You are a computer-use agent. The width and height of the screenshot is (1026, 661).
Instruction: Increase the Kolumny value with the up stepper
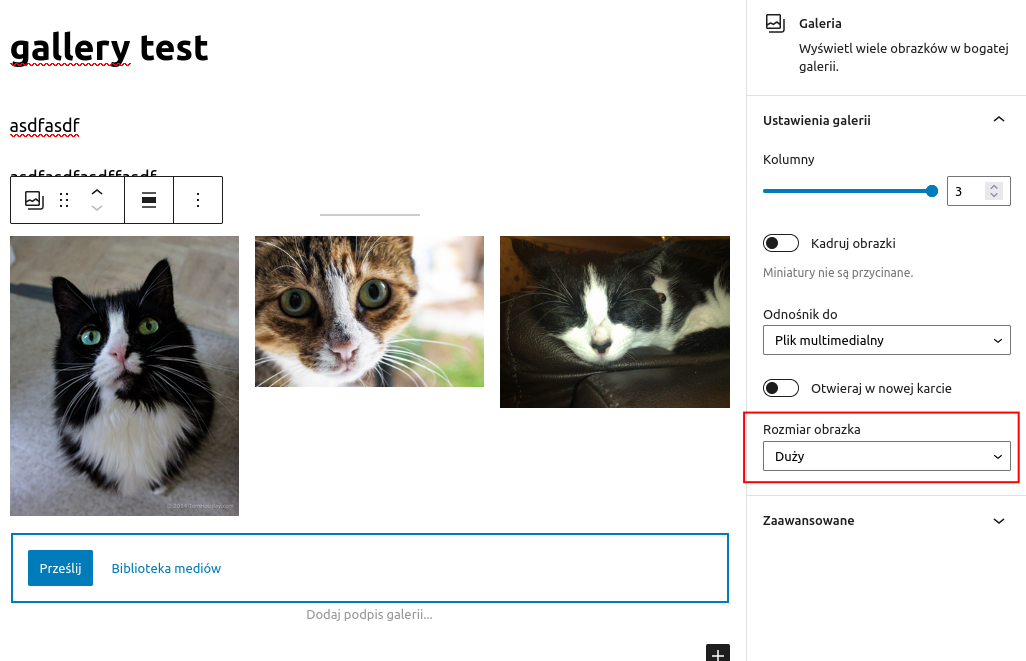click(x=994, y=187)
